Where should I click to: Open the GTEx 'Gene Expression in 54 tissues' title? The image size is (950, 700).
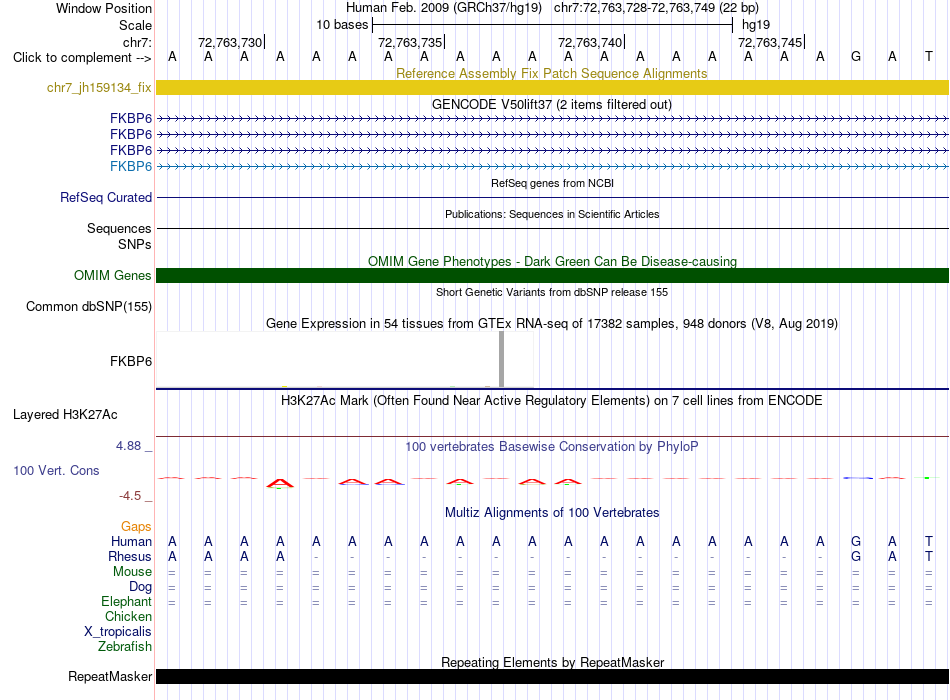pos(552,324)
